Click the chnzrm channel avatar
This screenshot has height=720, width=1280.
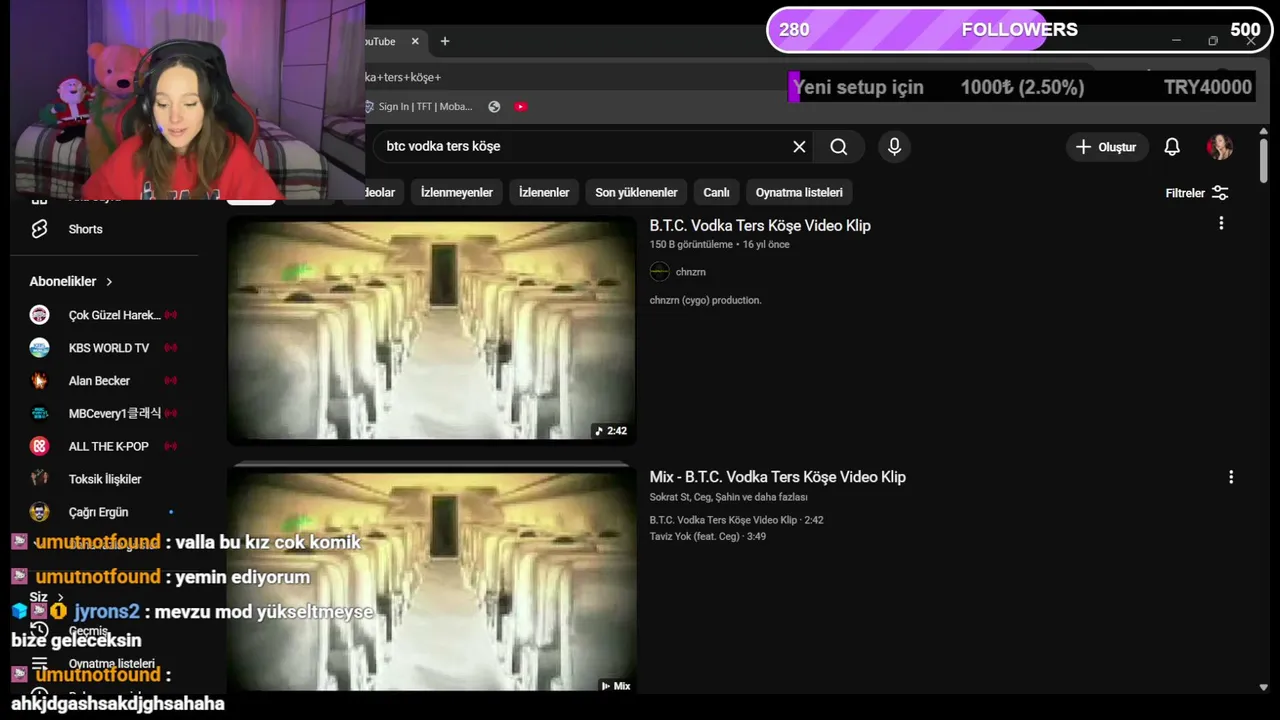pos(659,272)
